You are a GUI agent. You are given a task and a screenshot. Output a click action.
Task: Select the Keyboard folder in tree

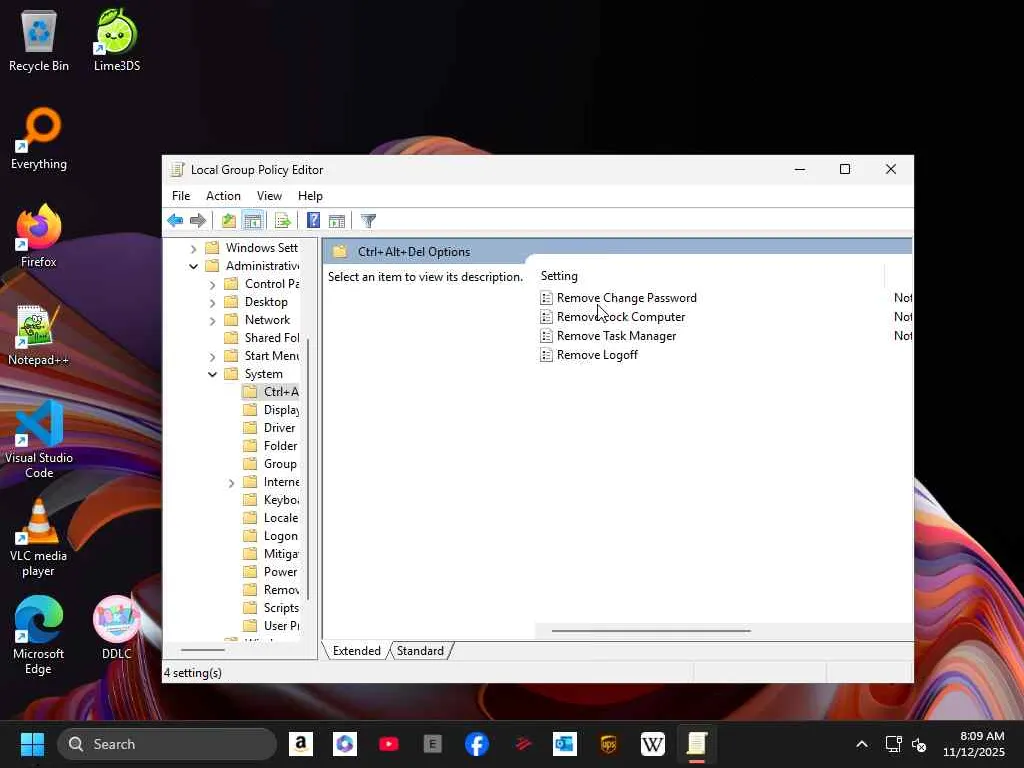point(270,500)
